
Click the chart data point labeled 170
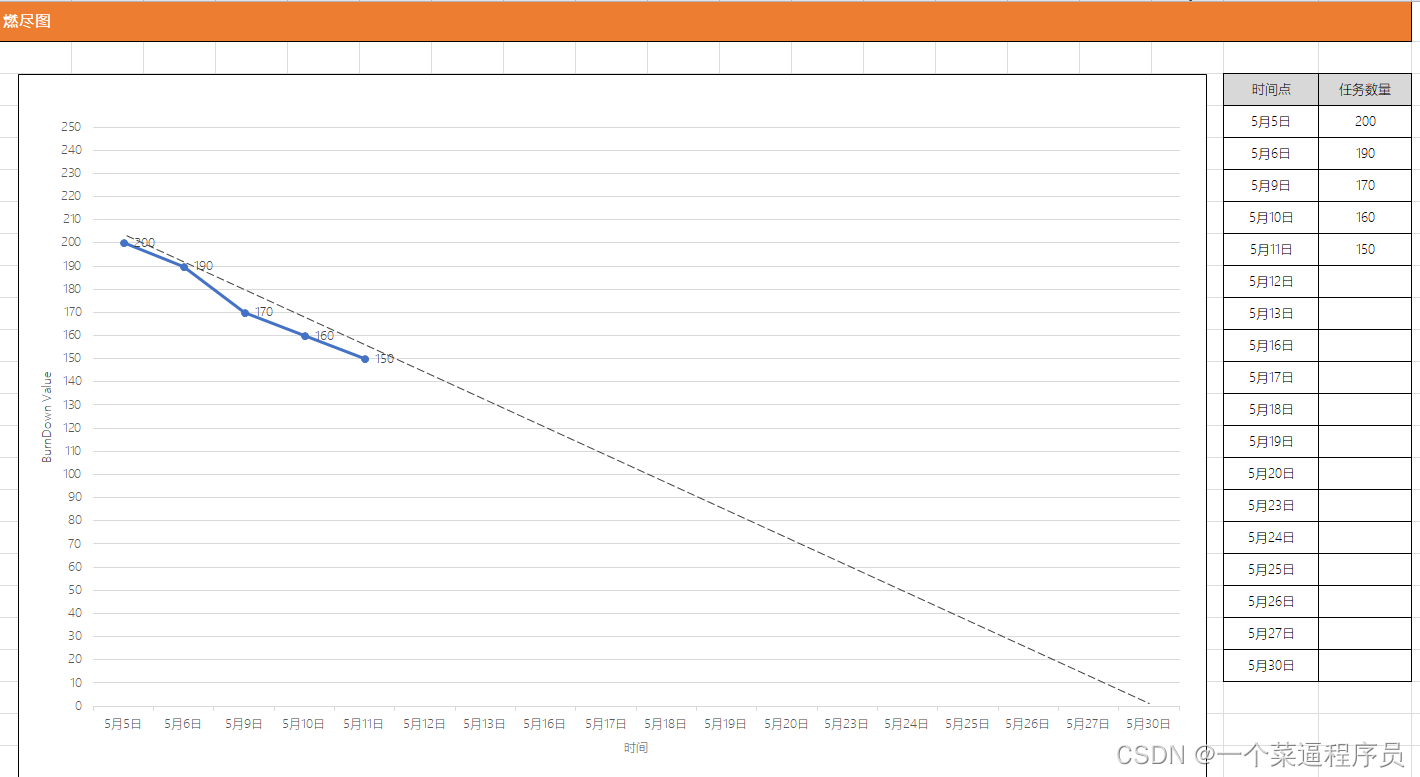(x=245, y=312)
